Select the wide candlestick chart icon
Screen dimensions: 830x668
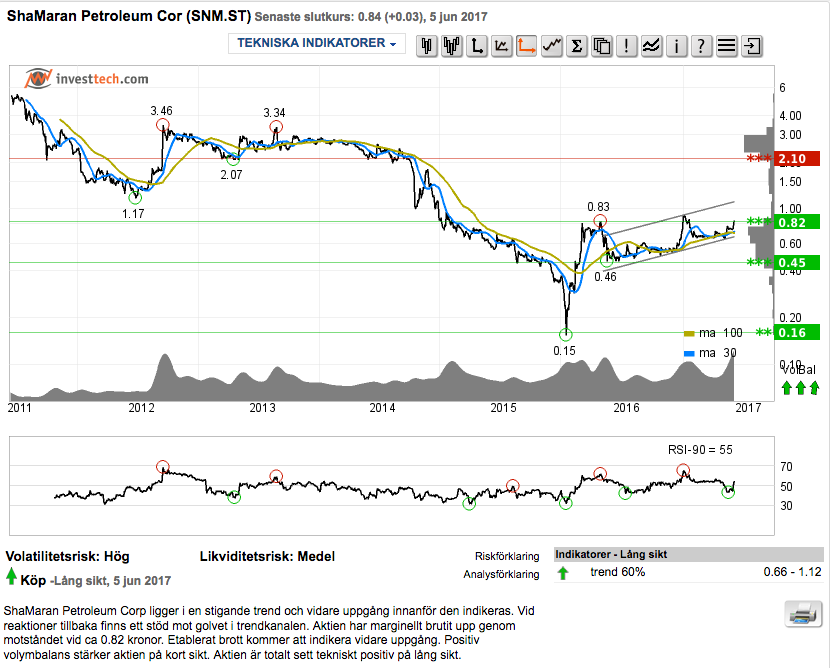pos(452,46)
